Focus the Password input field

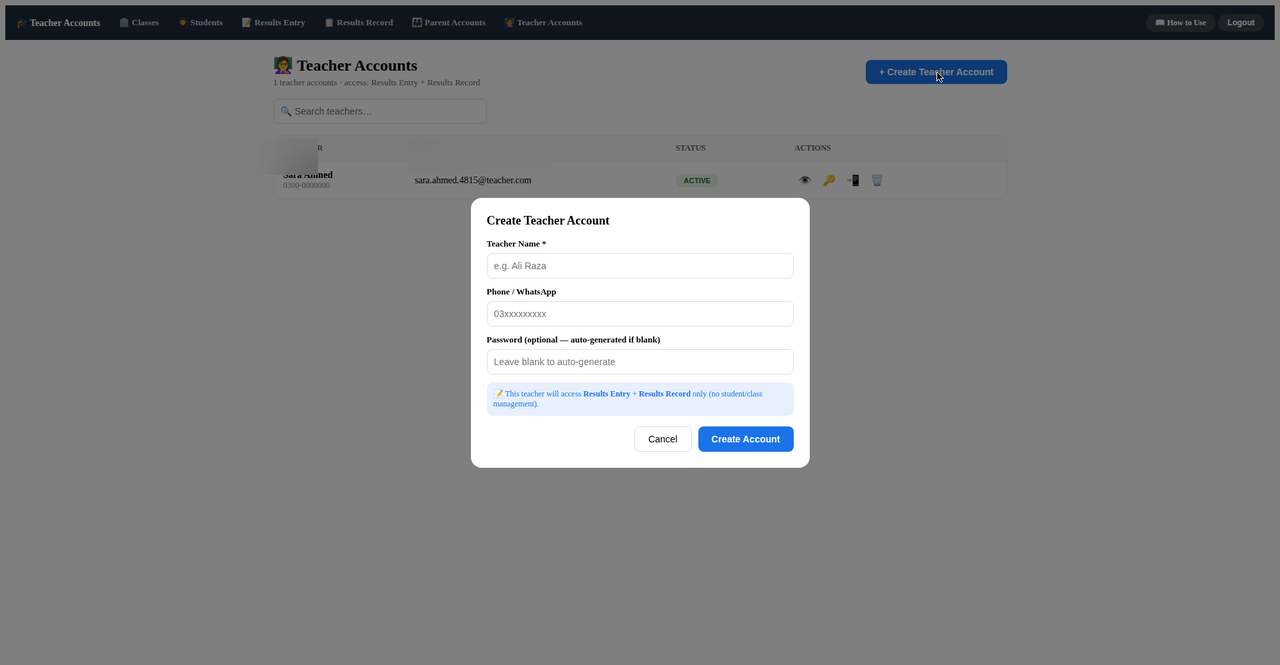pyautogui.click(x=640, y=362)
